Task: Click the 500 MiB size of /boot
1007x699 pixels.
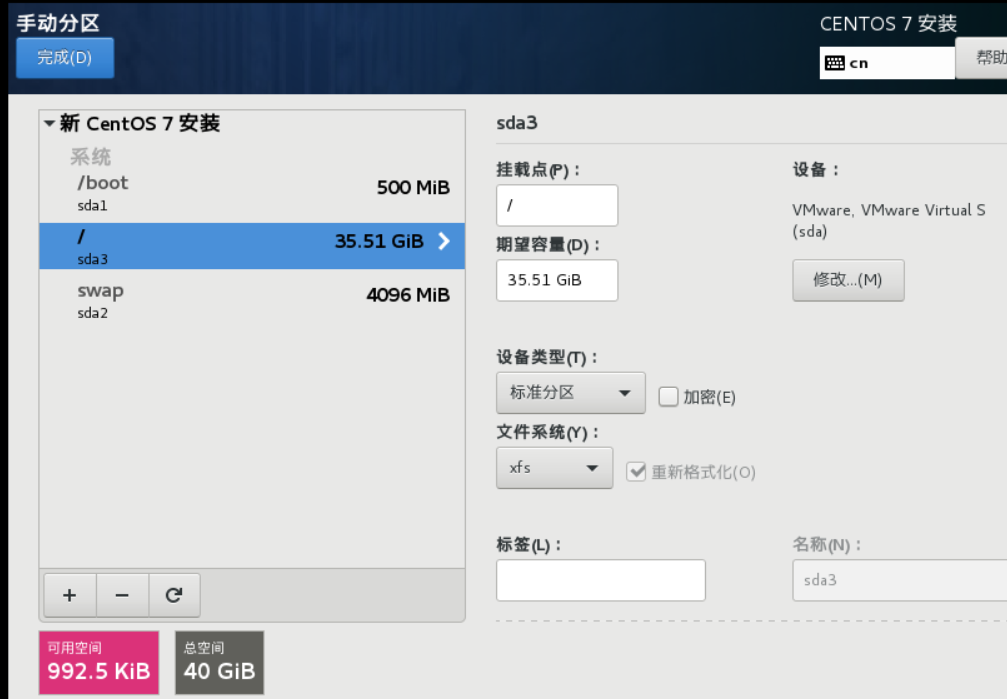Action: click(x=413, y=188)
